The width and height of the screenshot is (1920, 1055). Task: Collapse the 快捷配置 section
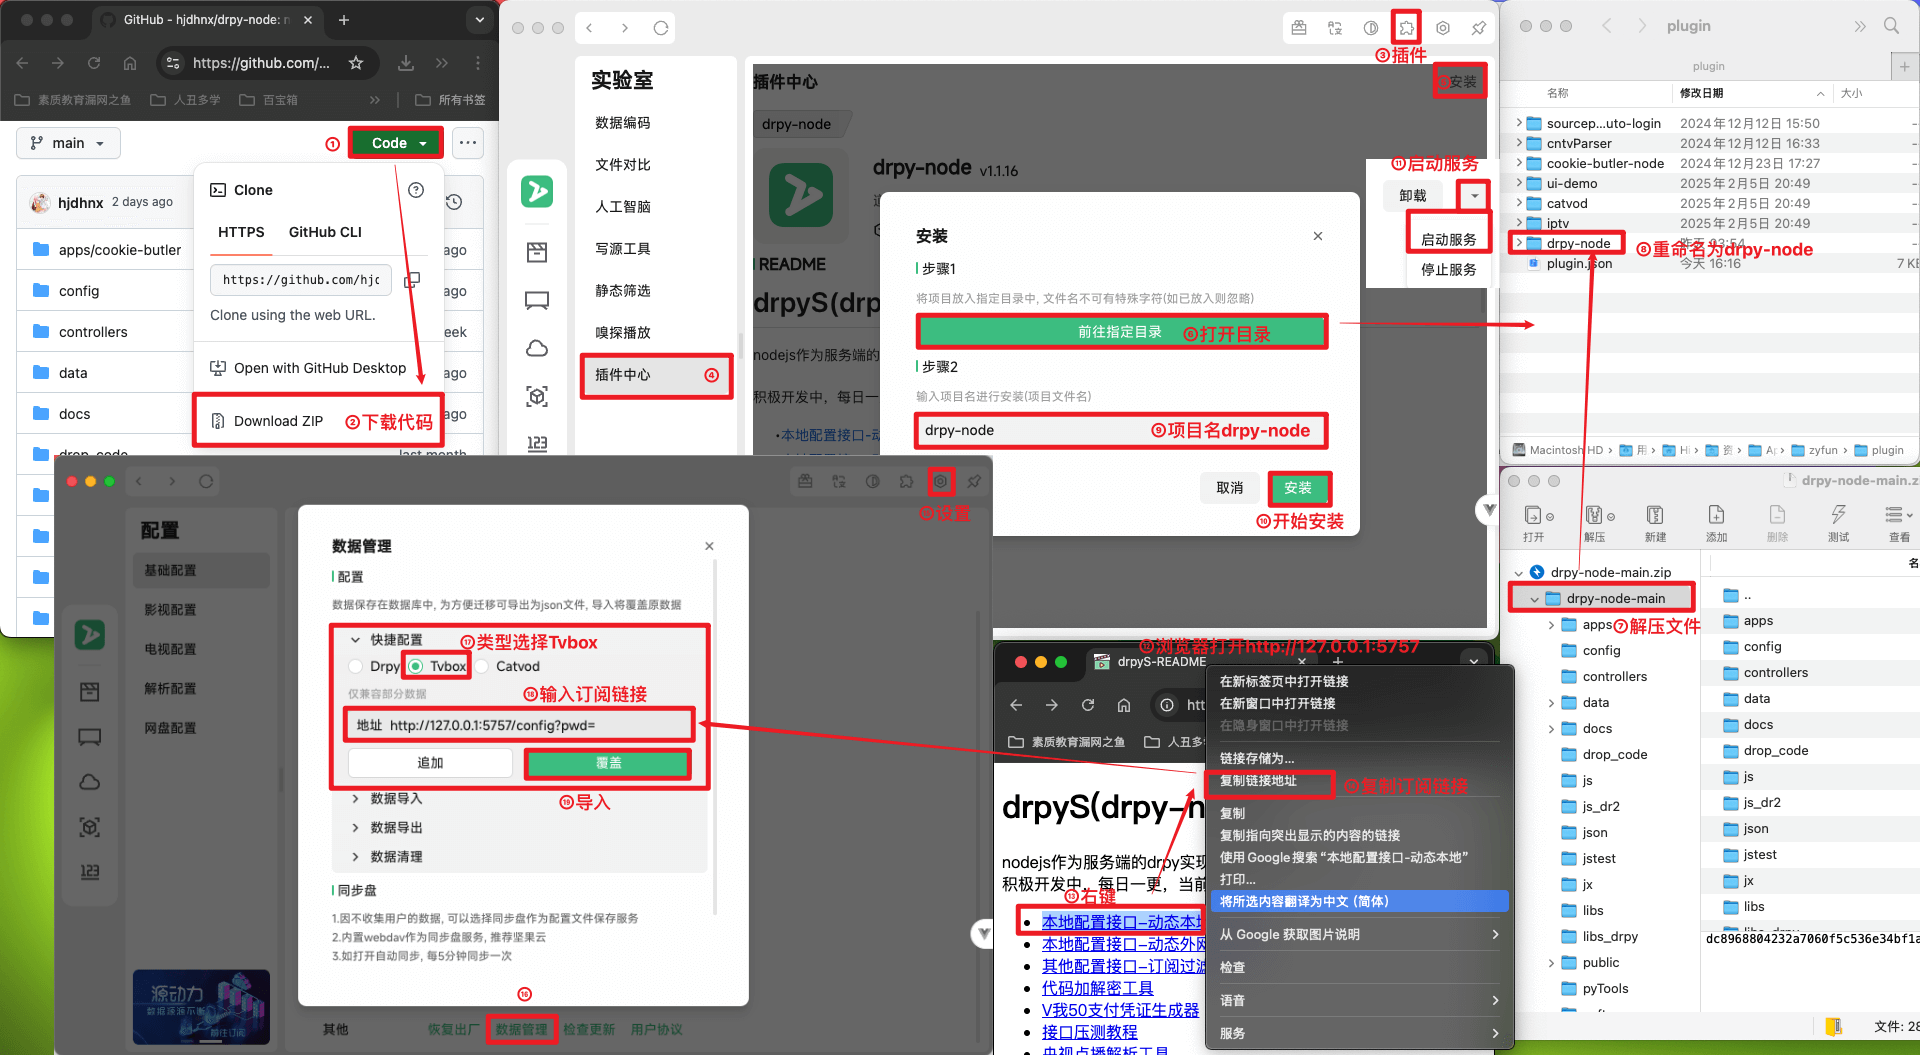click(355, 640)
